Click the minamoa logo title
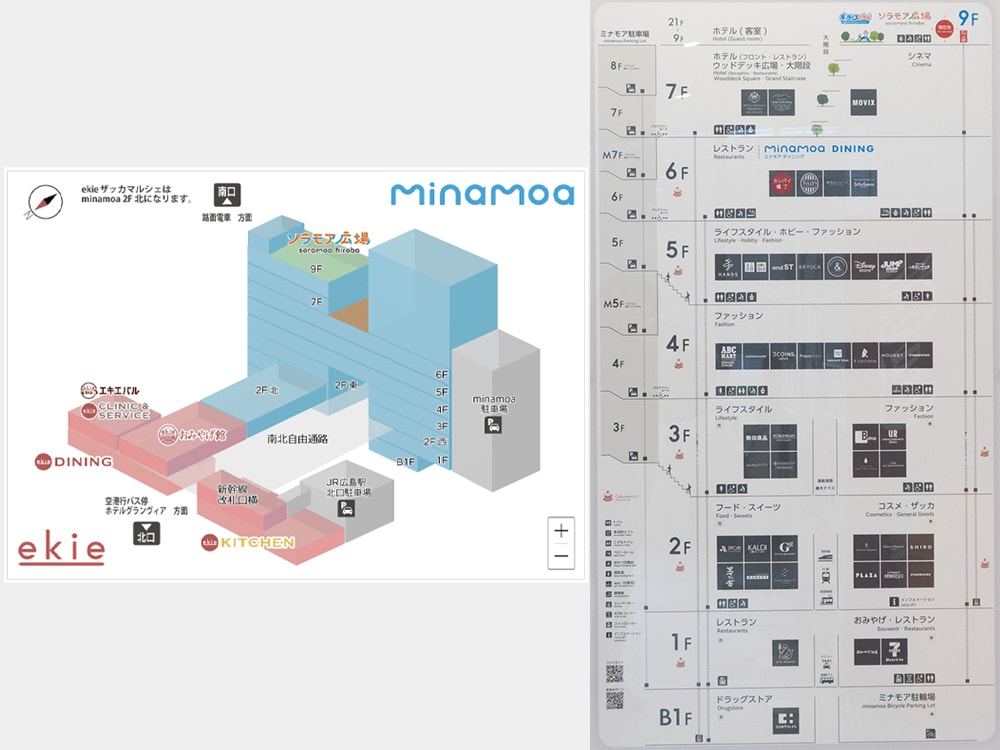This screenshot has height=750, width=1000. [482, 194]
